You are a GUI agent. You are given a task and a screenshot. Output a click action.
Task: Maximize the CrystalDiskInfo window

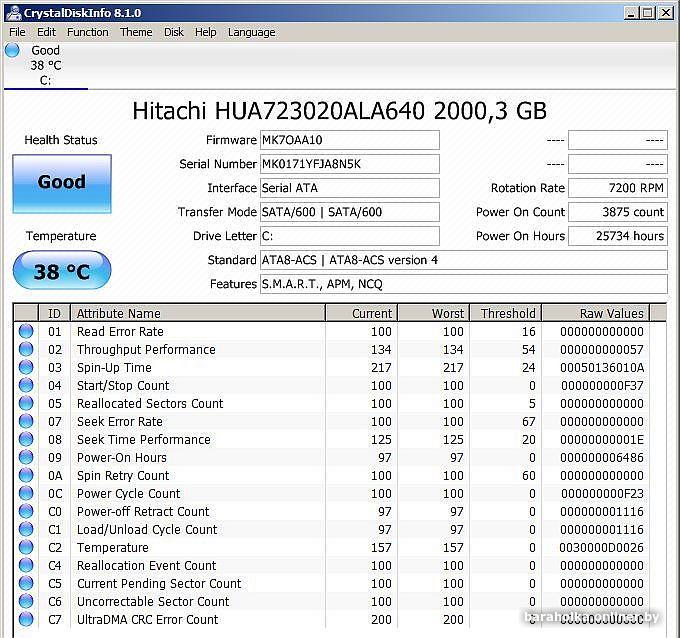click(648, 13)
